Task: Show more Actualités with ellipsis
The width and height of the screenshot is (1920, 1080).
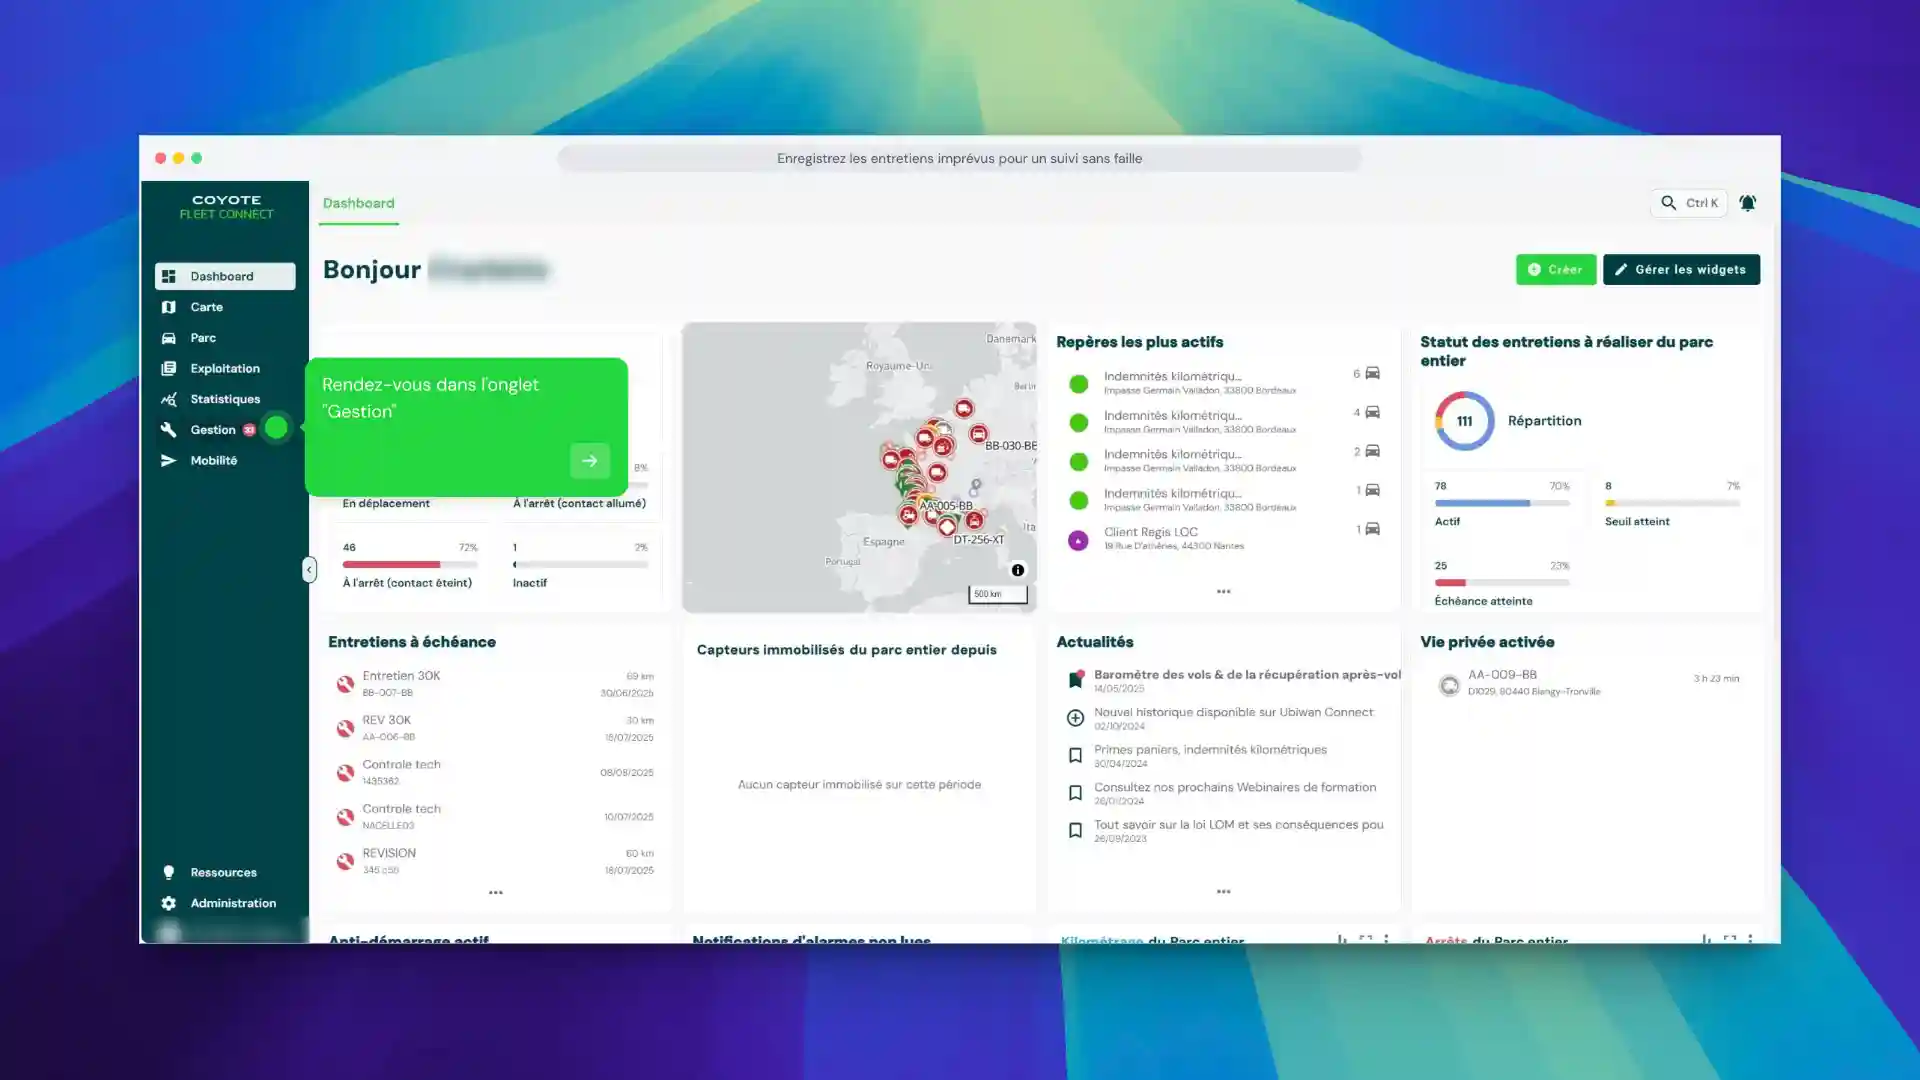Action: [1223, 892]
